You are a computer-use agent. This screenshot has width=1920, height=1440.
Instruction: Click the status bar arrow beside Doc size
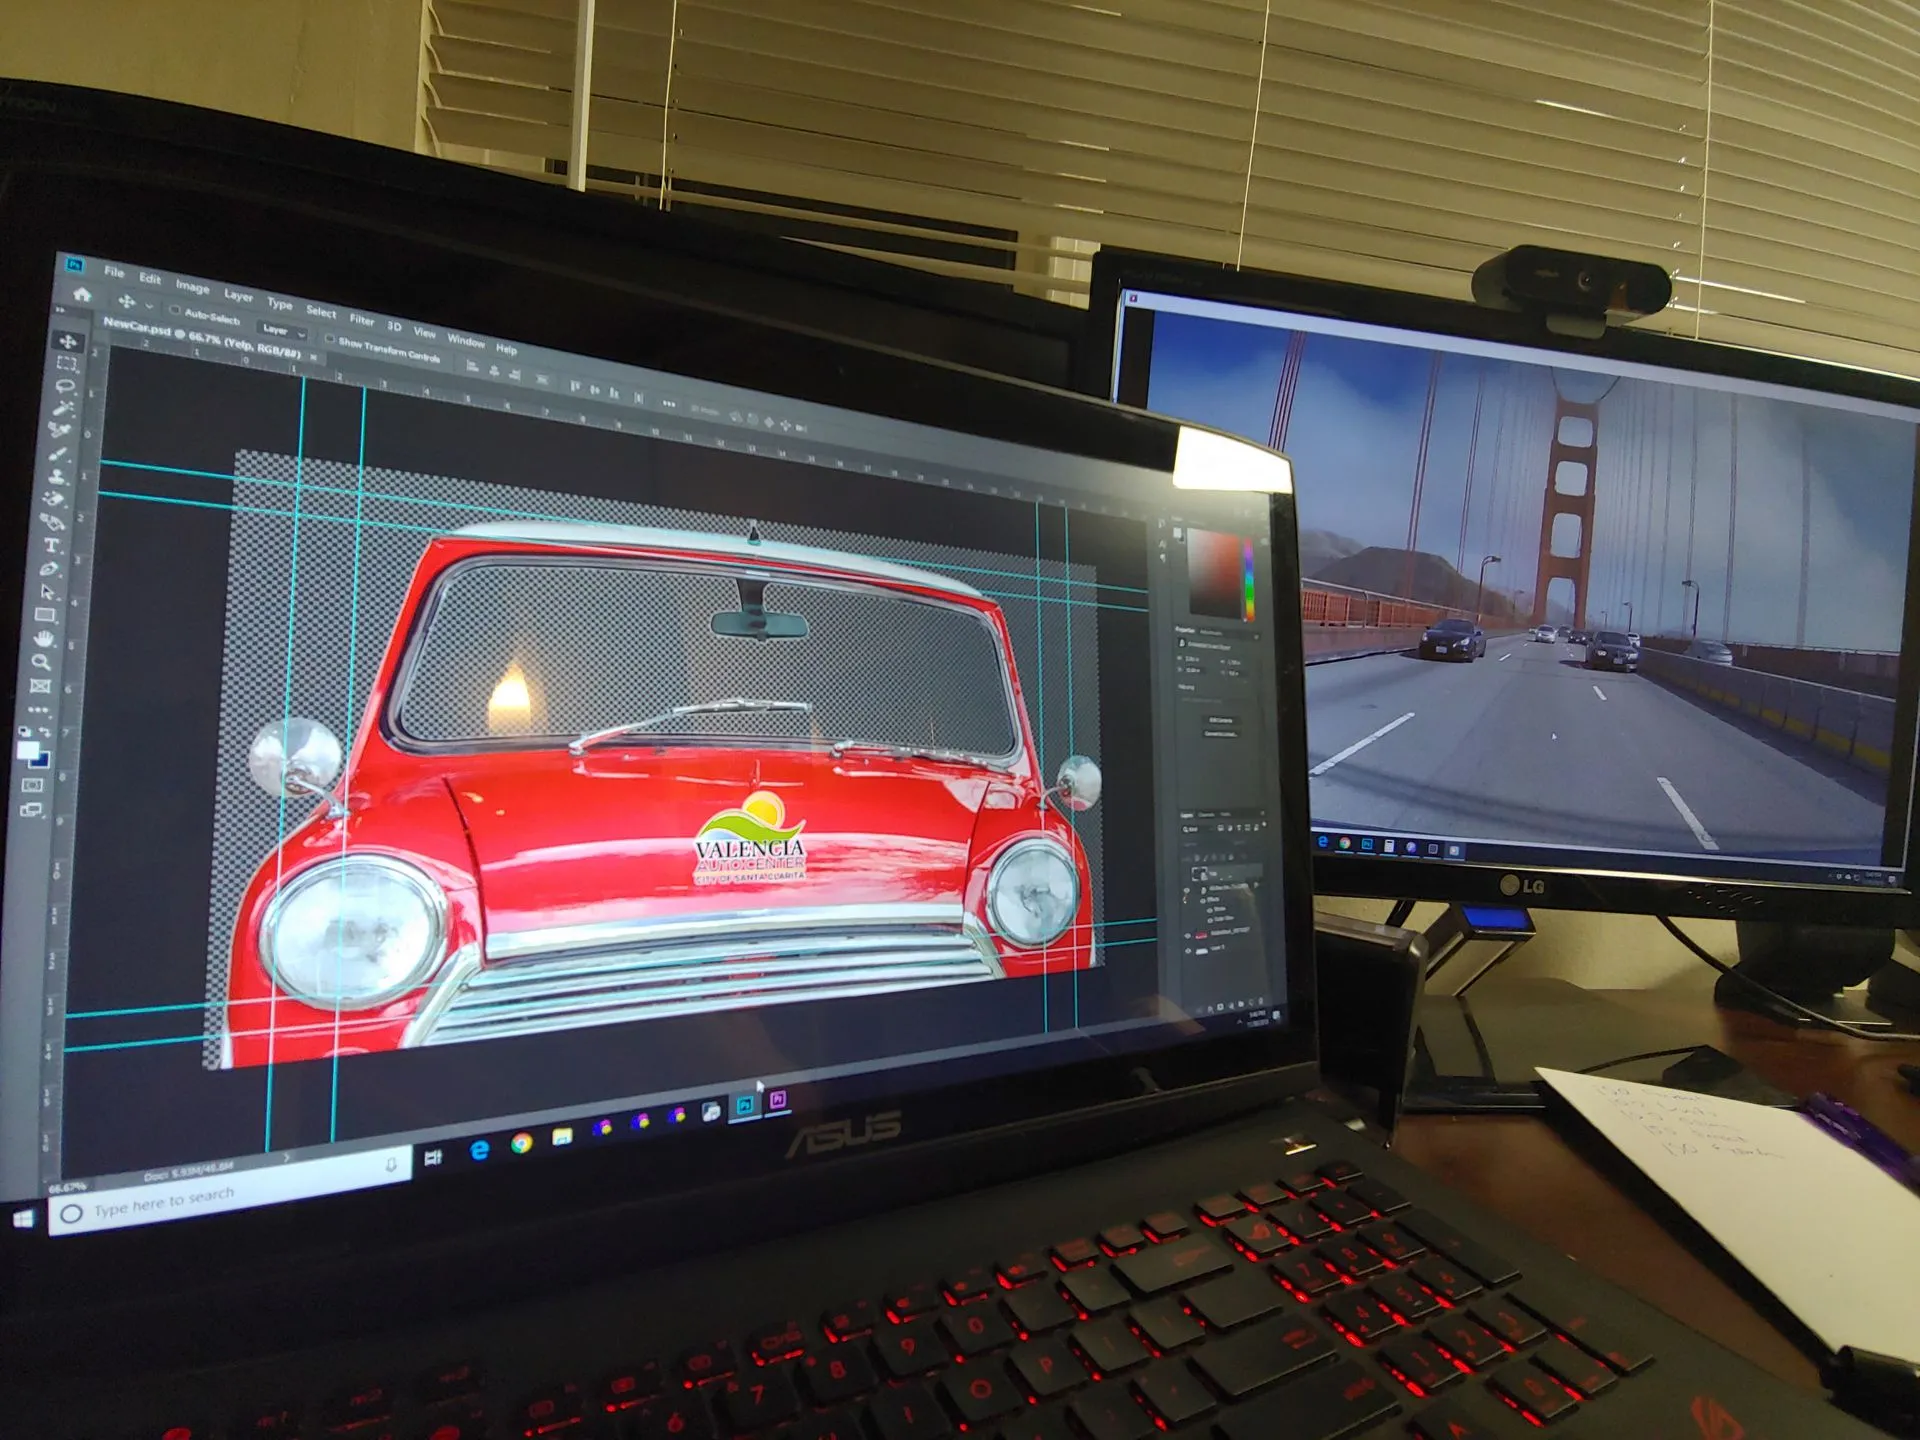(287, 1157)
